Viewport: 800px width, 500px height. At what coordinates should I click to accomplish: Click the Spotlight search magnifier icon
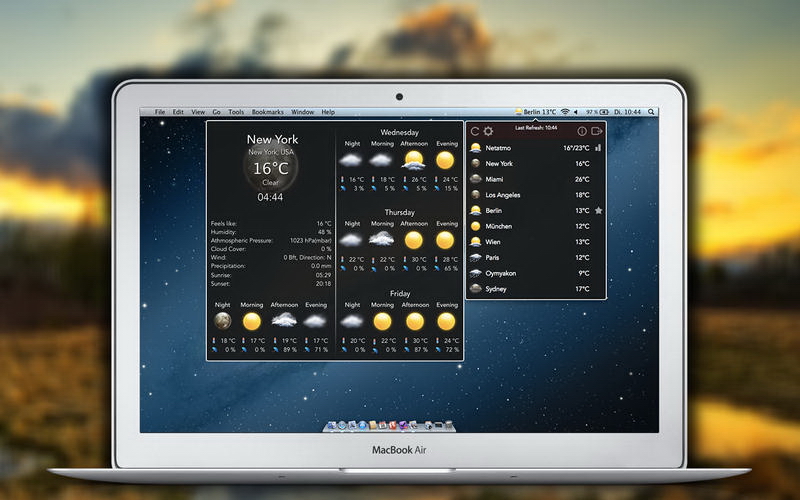click(x=652, y=112)
